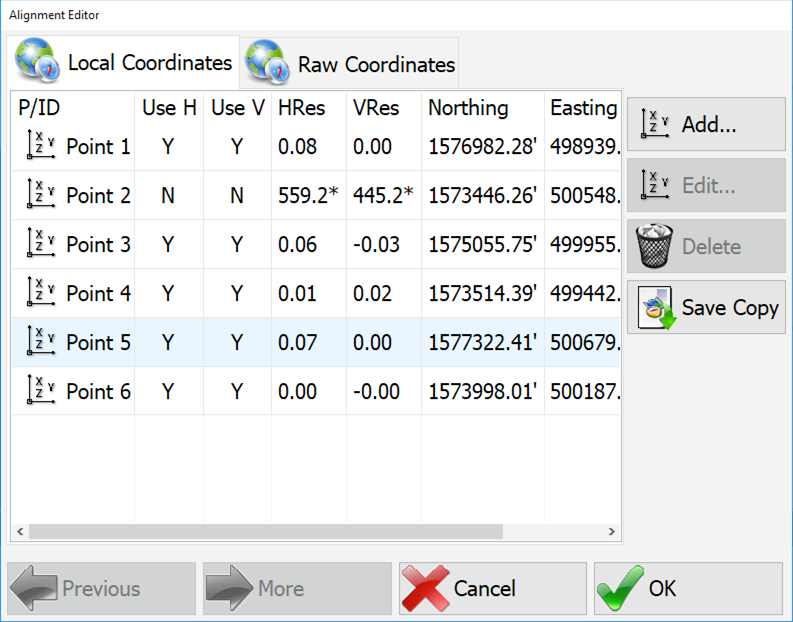Toggle Use V value for Point 3

[x=237, y=245]
